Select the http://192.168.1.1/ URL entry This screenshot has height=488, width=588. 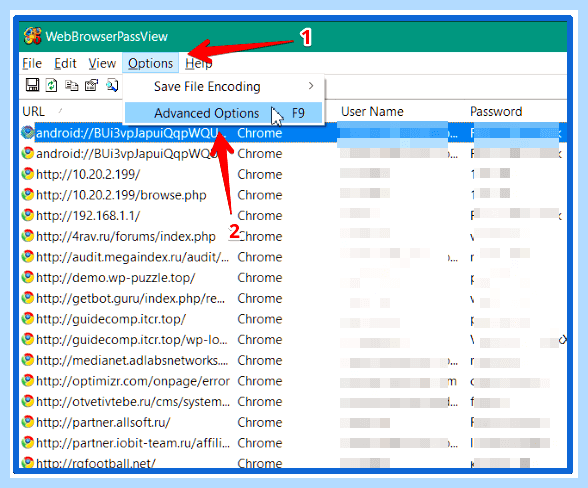click(x=88, y=215)
